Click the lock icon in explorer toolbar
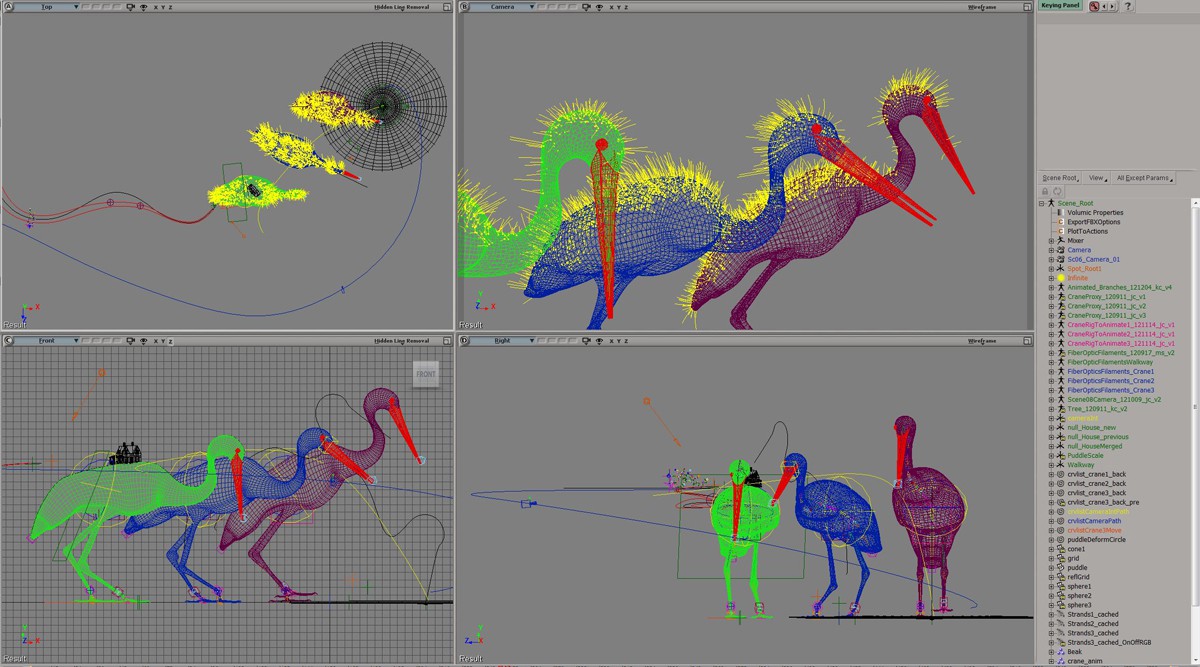Viewport: 1200px width, 667px height. (1045, 191)
